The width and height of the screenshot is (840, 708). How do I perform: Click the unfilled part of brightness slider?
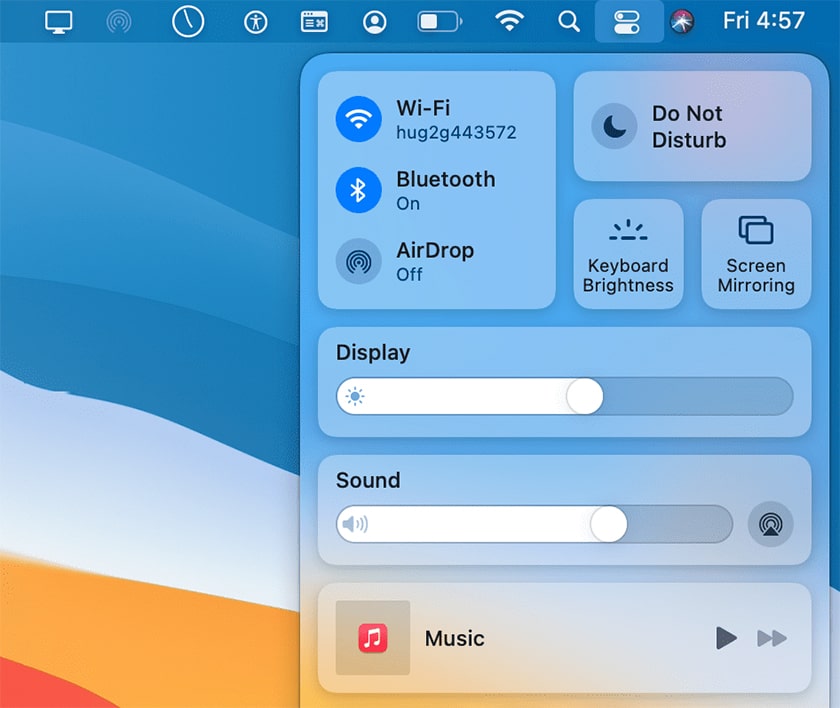point(698,396)
